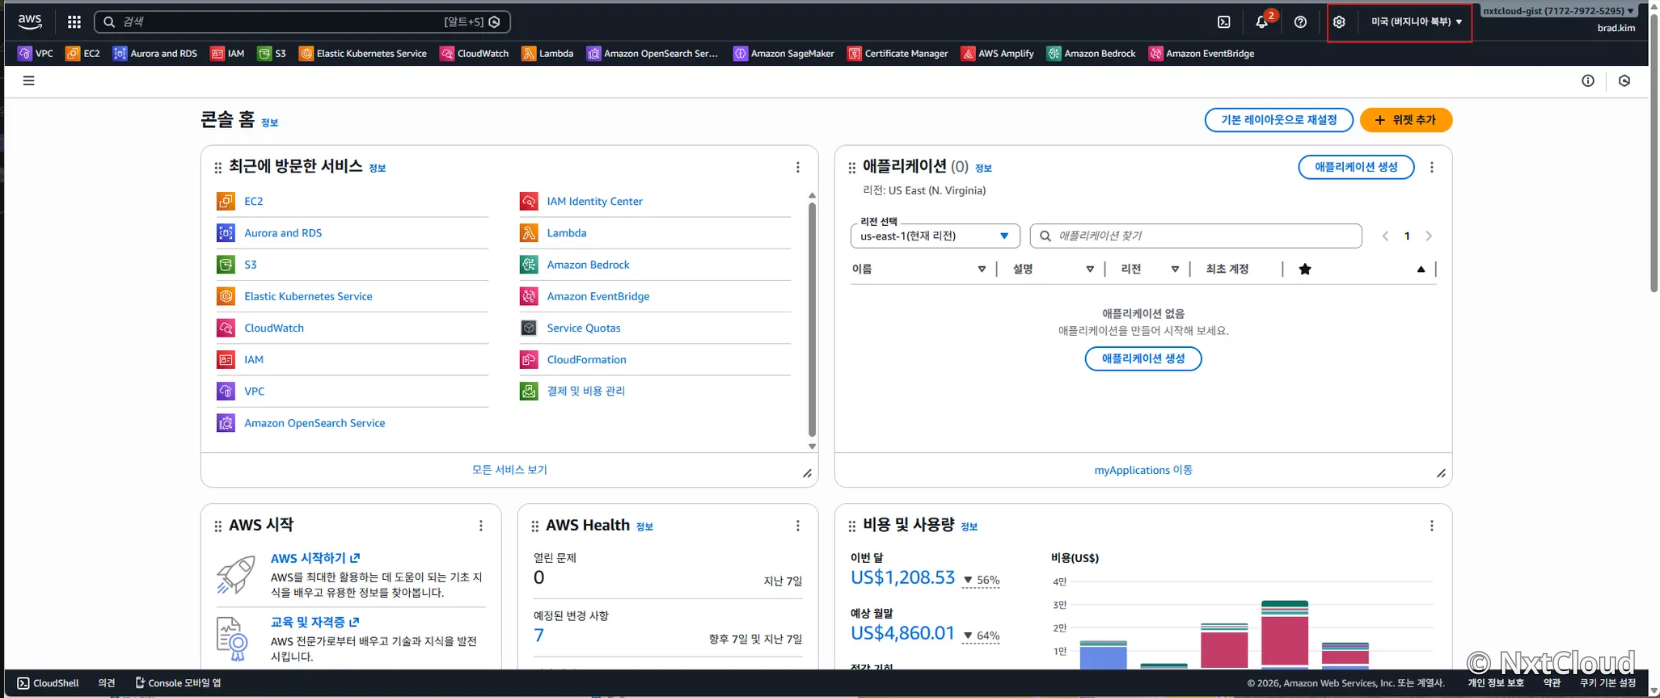Open 최근에 방문한 서비스 widget options menu
Image resolution: width=1660 pixels, height=698 pixels.
tap(798, 167)
